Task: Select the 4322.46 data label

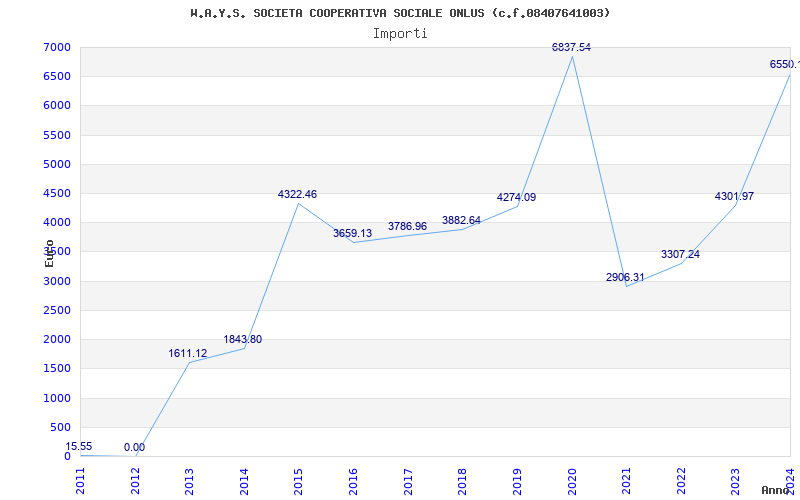Action: tap(297, 194)
